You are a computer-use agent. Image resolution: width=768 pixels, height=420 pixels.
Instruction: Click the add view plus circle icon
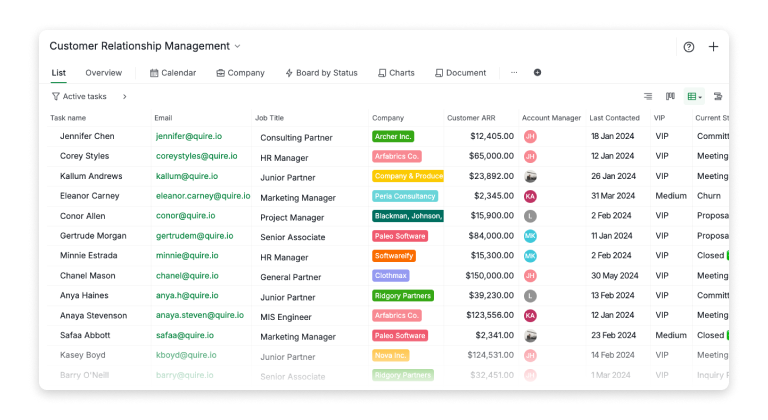pyautogui.click(x=537, y=73)
